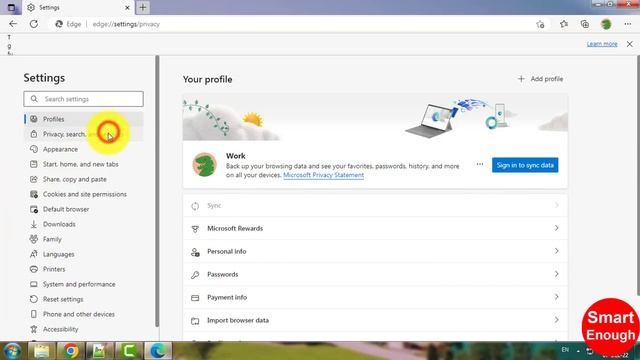Open the Collections icon
This screenshot has width=640, height=360.
(x=585, y=24)
